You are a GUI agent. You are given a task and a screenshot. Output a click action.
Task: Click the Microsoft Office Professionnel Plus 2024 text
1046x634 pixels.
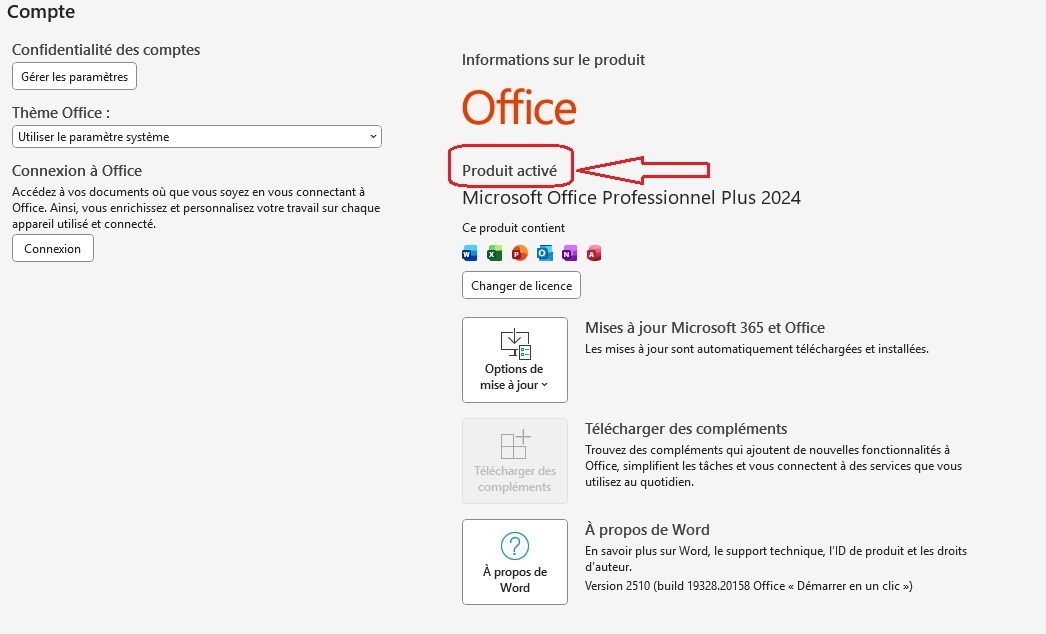coord(631,198)
